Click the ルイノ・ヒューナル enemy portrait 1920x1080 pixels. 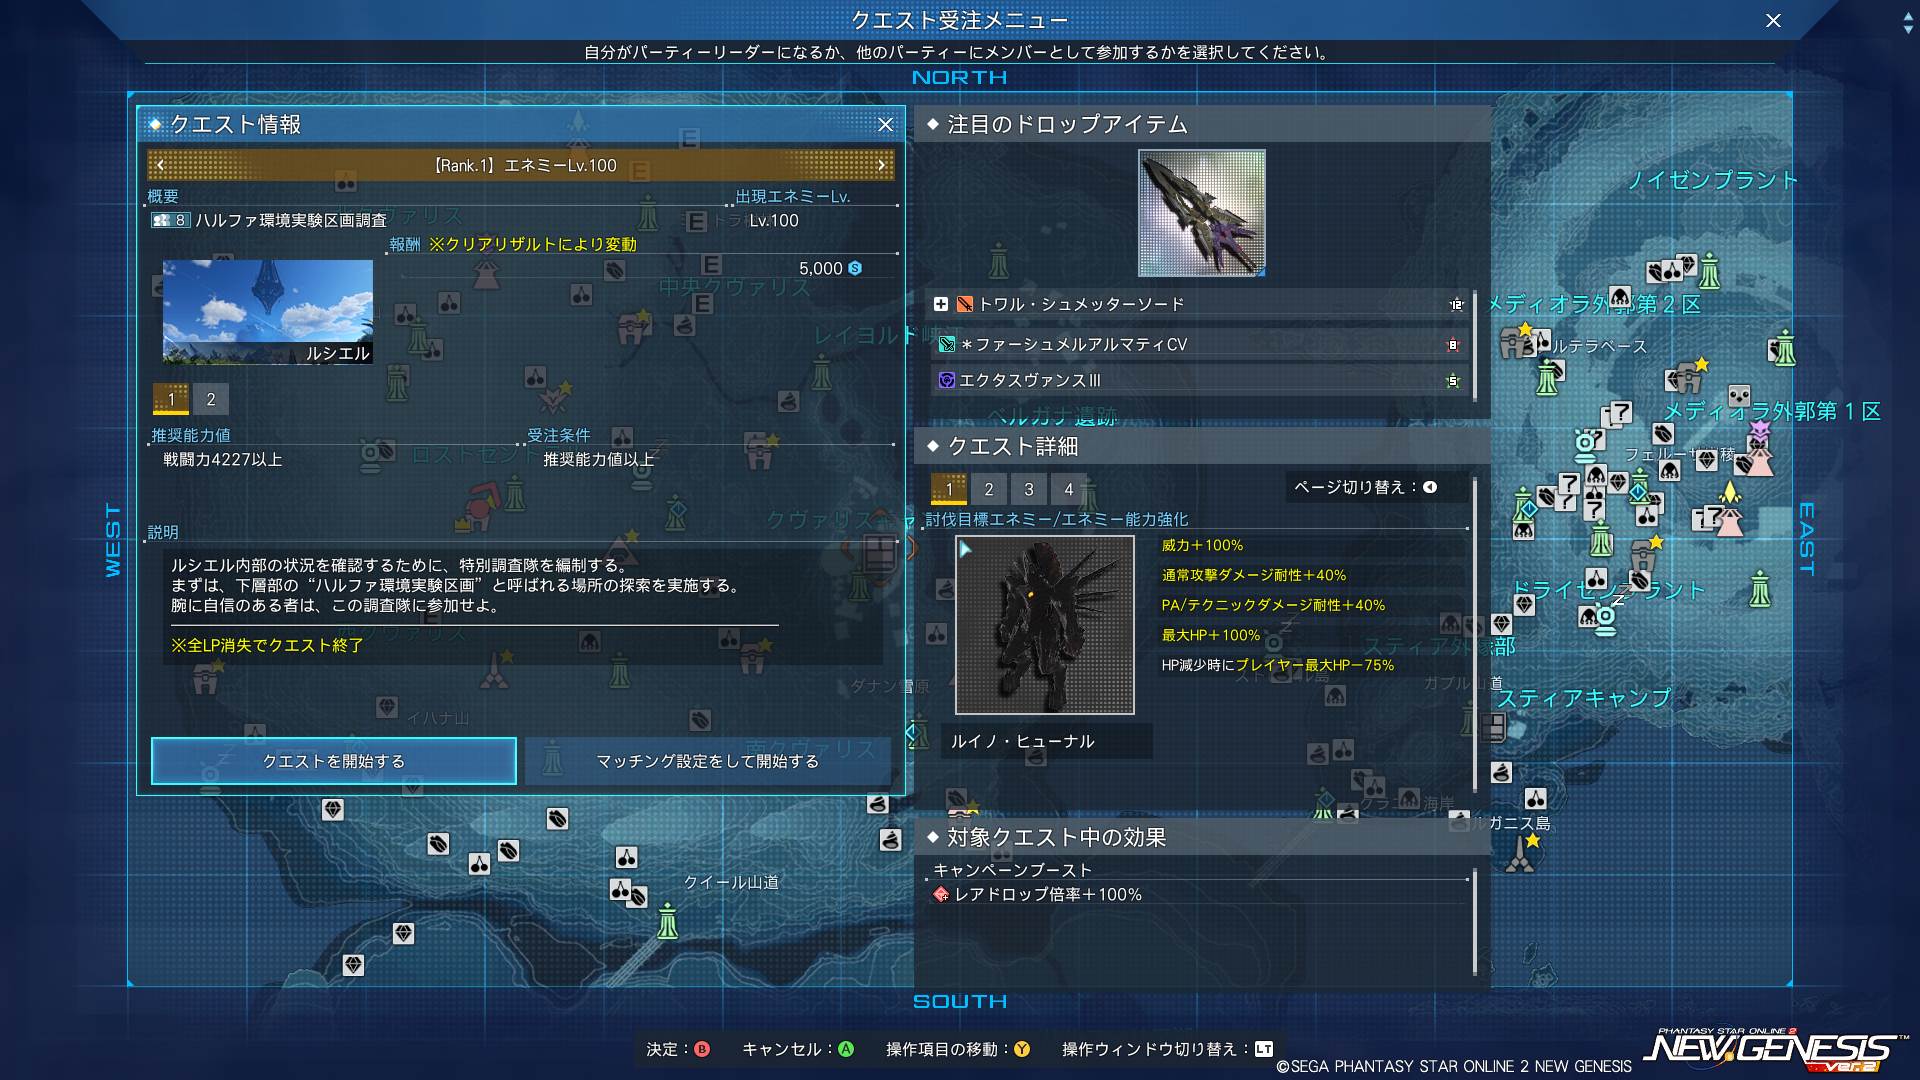[1044, 625]
